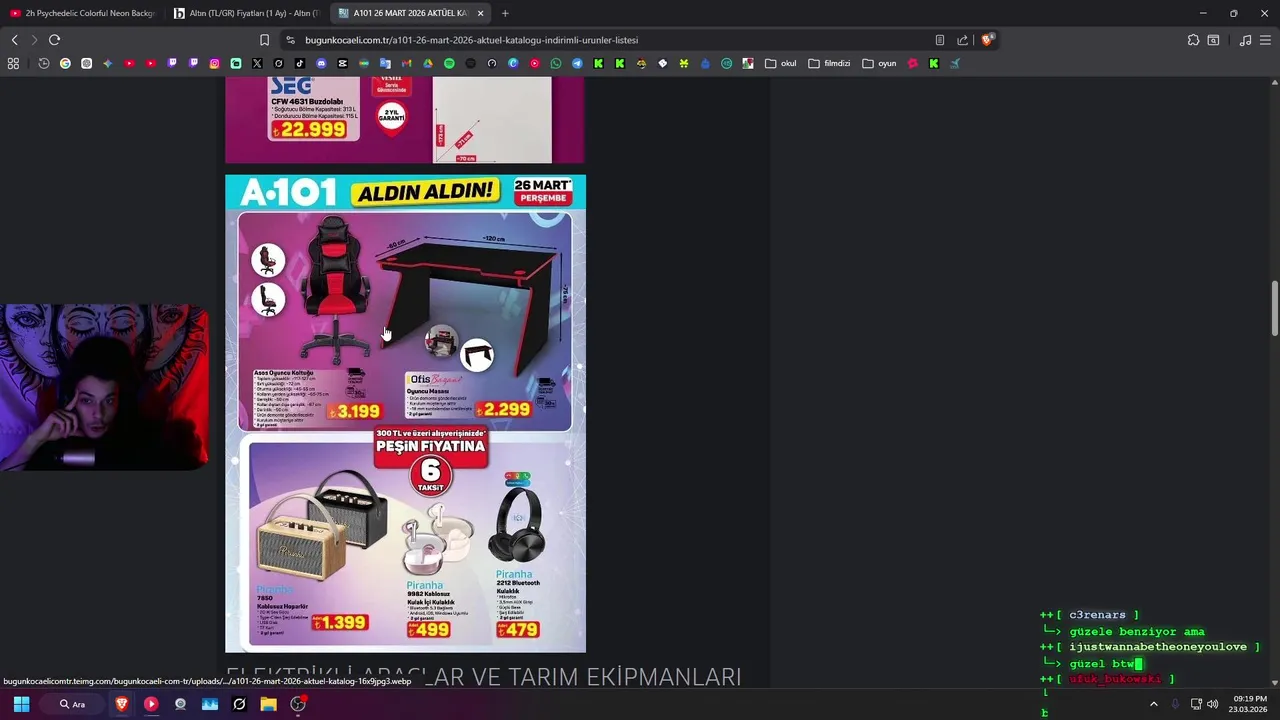Open the clock showing 09:19 PM
The width and height of the screenshot is (1280, 720).
coord(1249,704)
